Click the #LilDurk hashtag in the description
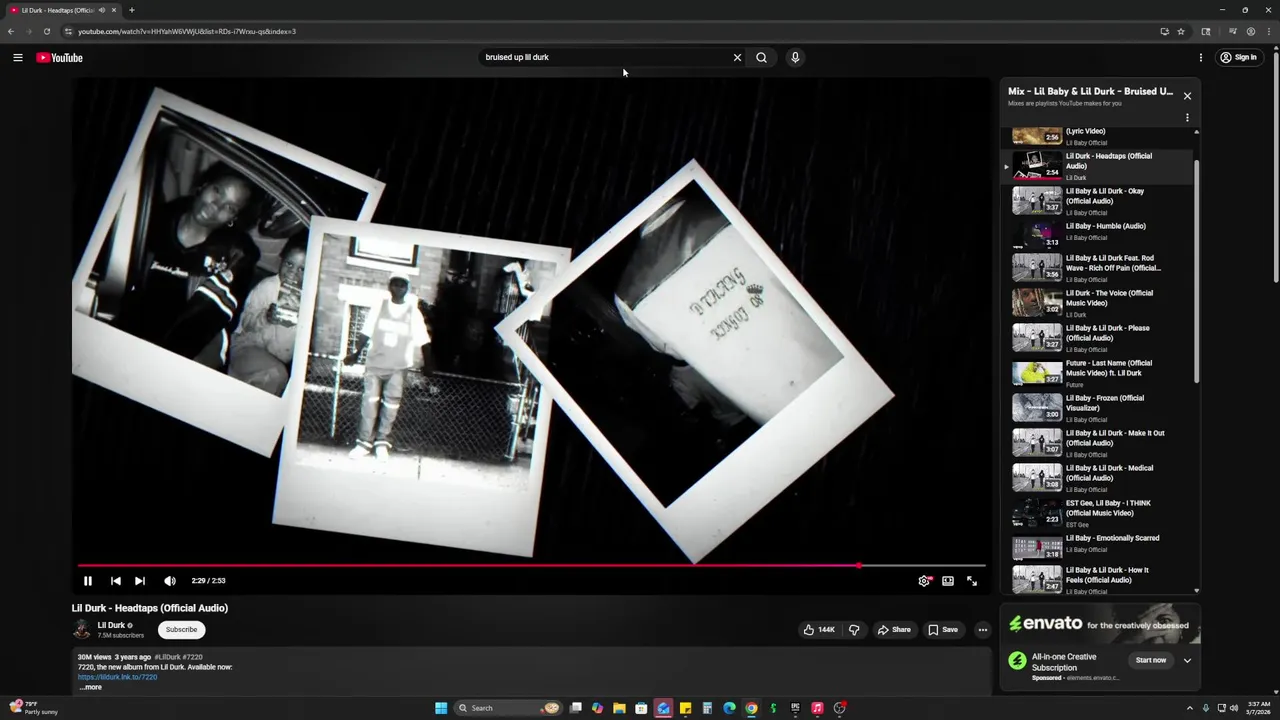1280x720 pixels. pos(167,657)
